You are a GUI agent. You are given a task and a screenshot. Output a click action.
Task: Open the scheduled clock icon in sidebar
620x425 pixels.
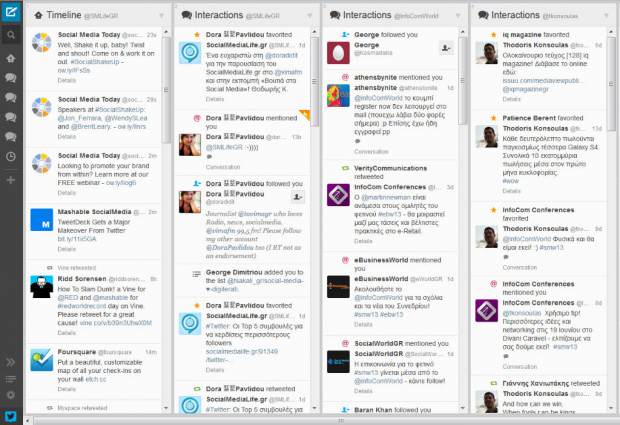pos(11,157)
